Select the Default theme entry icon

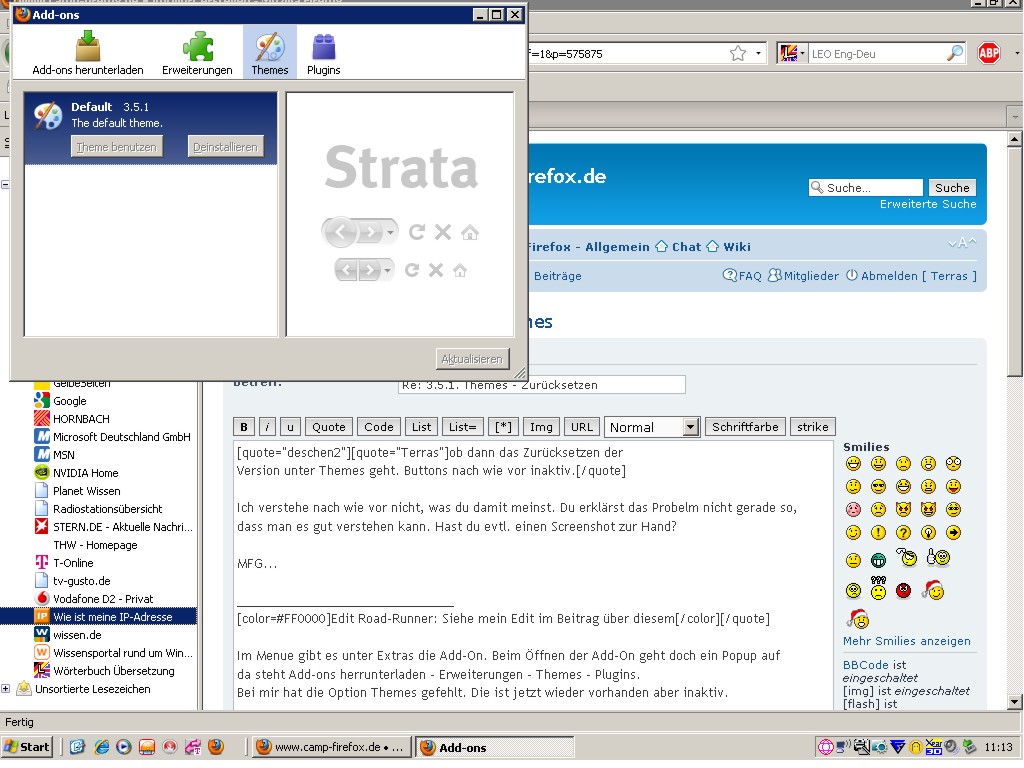(48, 116)
